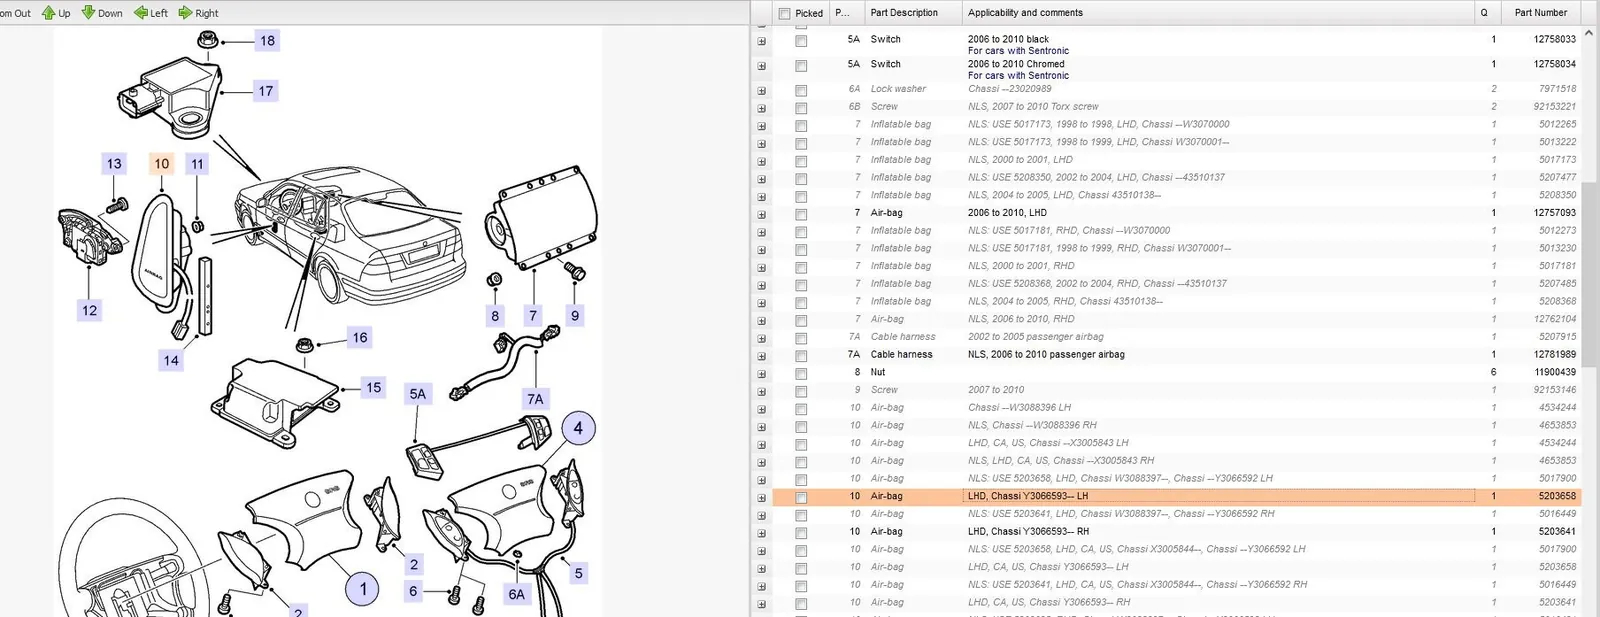The image size is (1600, 617).
Task: Toggle the header Picked select-all checkbox
Action: pyautogui.click(x=784, y=13)
